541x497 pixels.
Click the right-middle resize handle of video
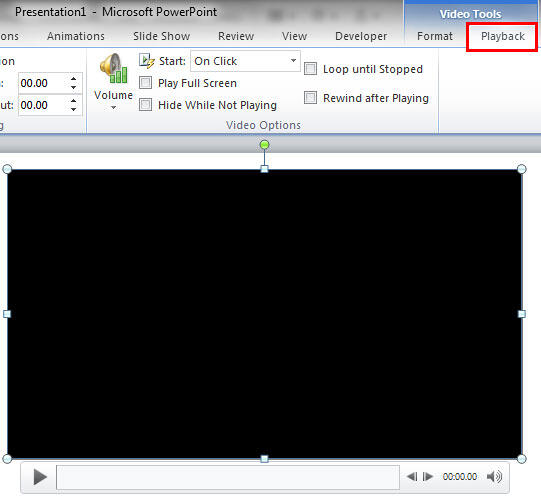tap(522, 314)
